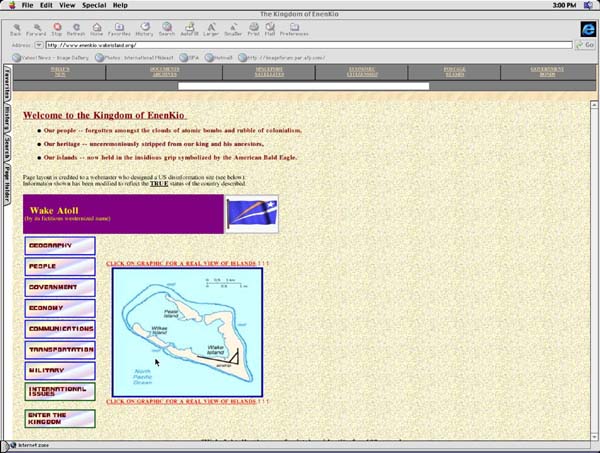600x453 pixels.
Task: Open the Government section button
Action: point(60,287)
